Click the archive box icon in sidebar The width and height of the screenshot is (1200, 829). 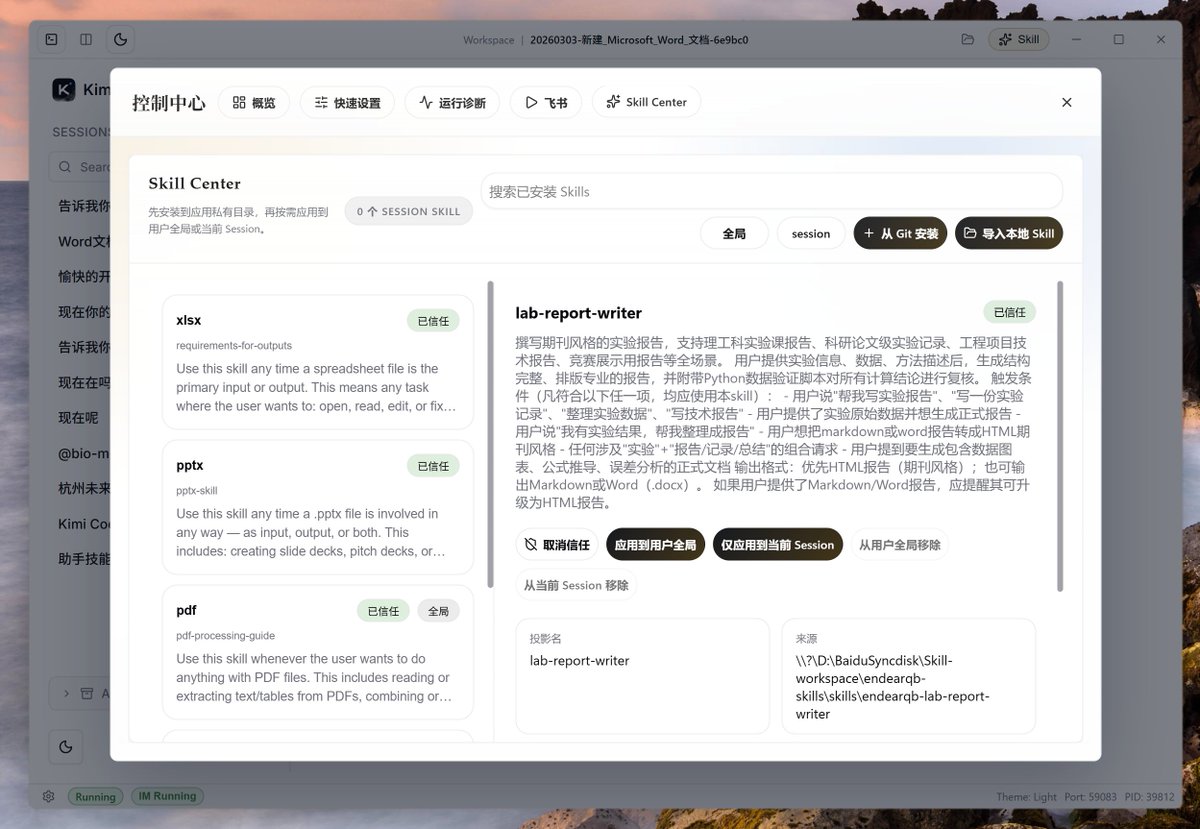(x=86, y=693)
